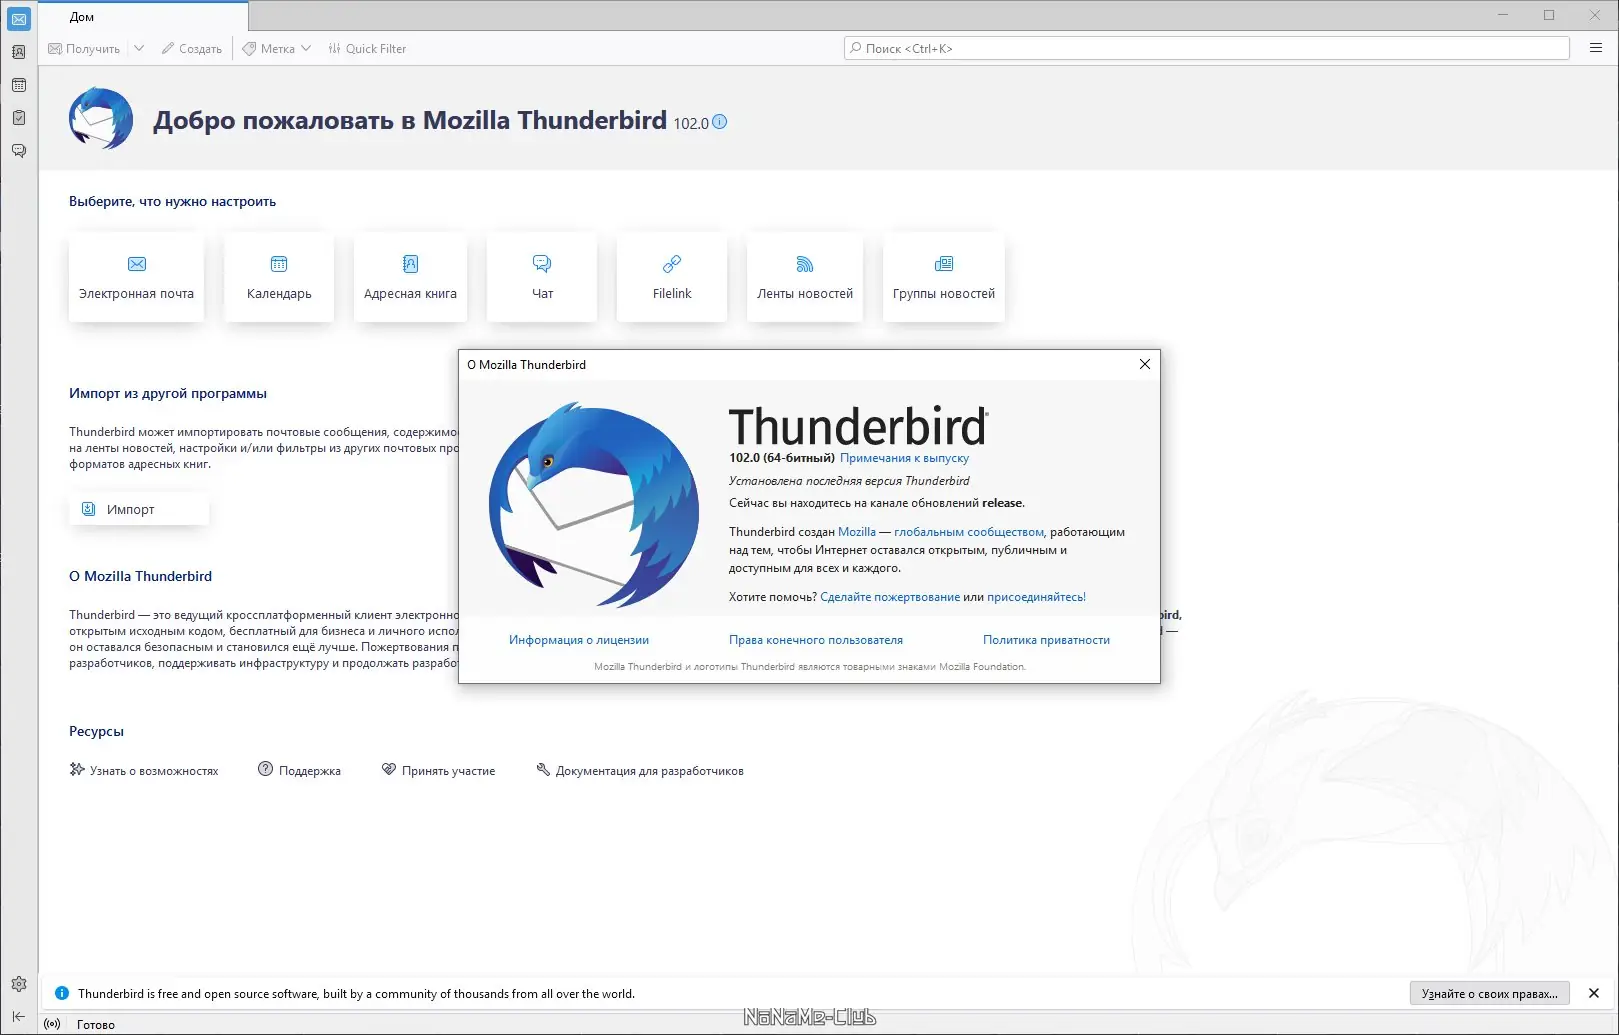The height and width of the screenshot is (1035, 1619).
Task: Open Информация о лицензии link
Action: 579,640
